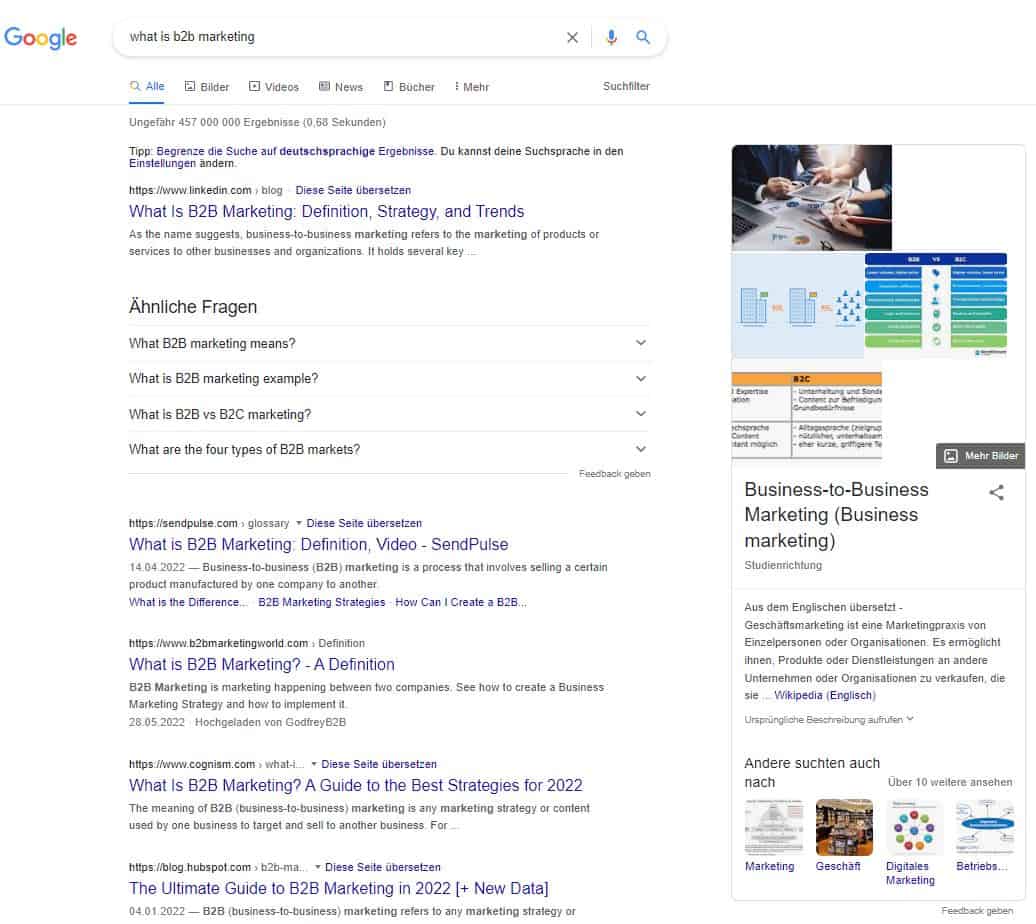The image size is (1036, 924).
Task: Click the b2bmarketingworld.com result URL
Action: [x=246, y=644]
